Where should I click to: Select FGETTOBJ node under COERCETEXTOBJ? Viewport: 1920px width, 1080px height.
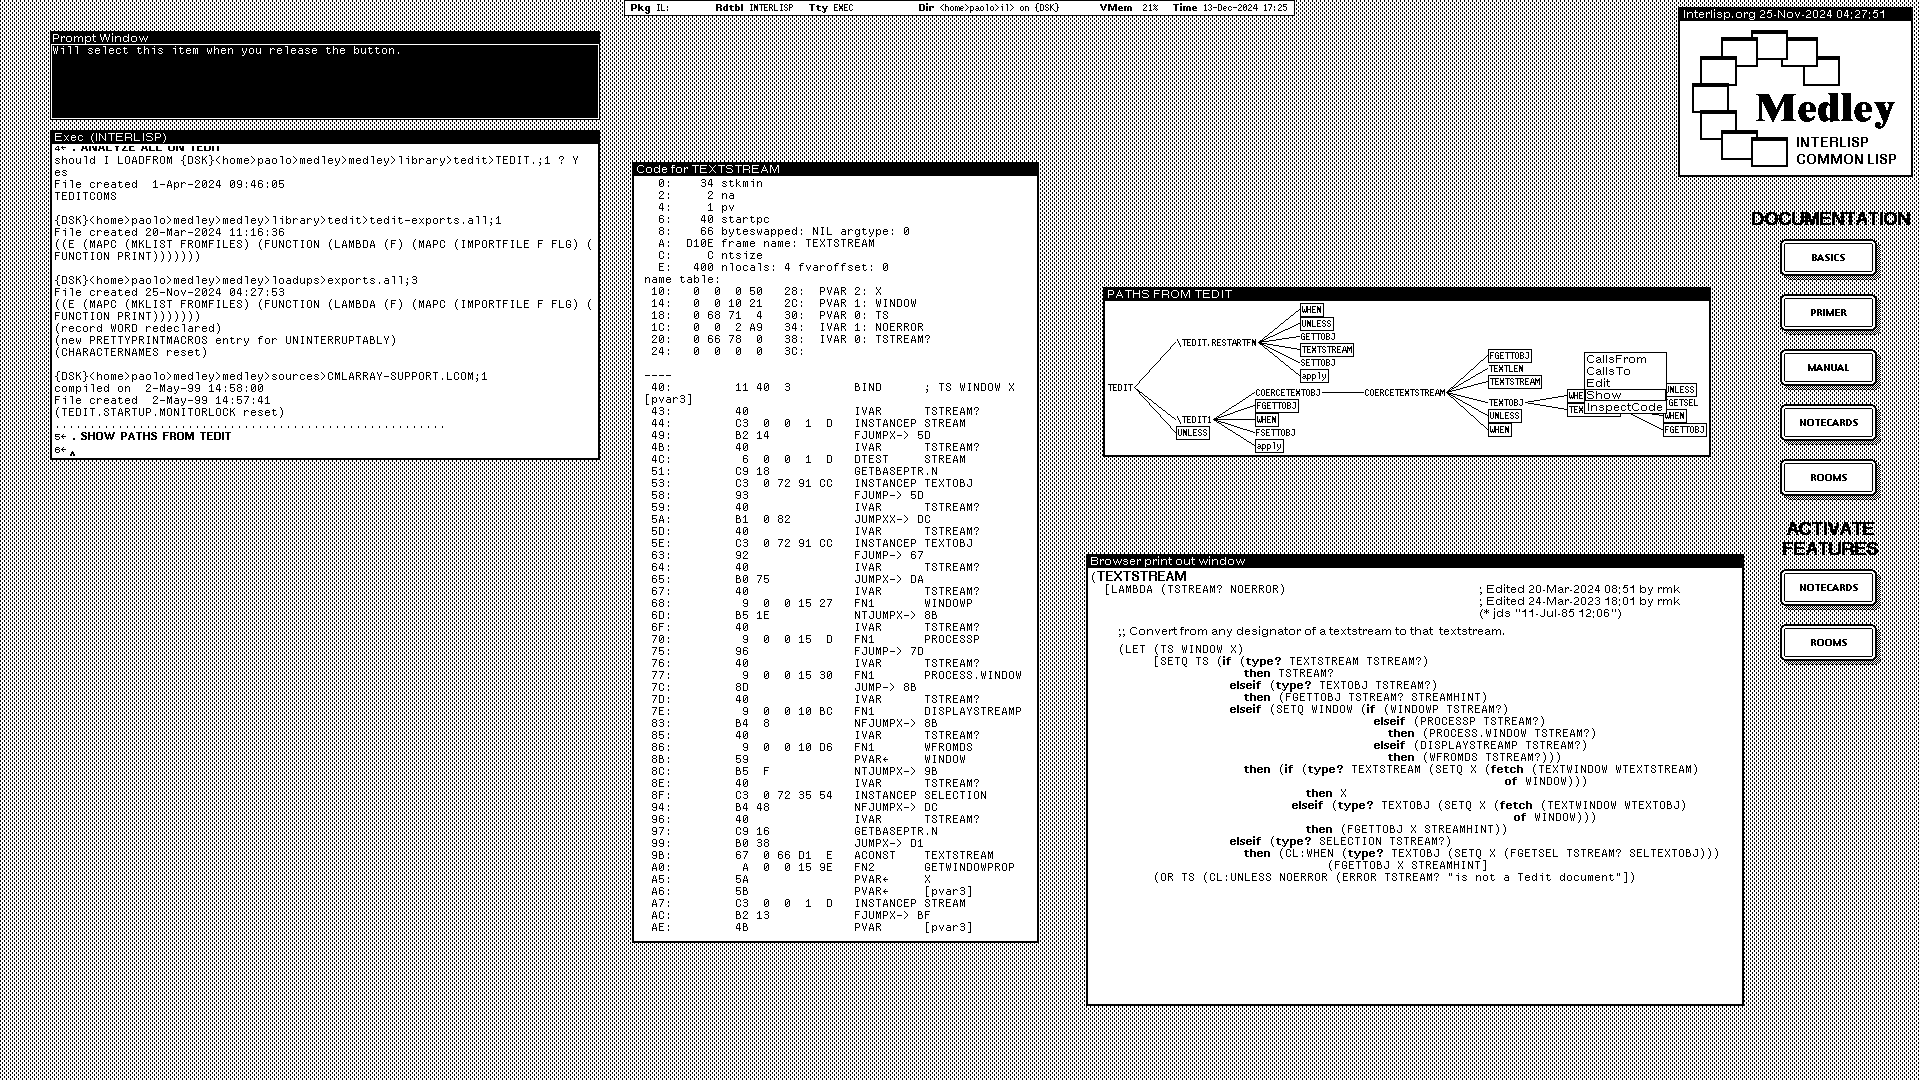point(1277,406)
